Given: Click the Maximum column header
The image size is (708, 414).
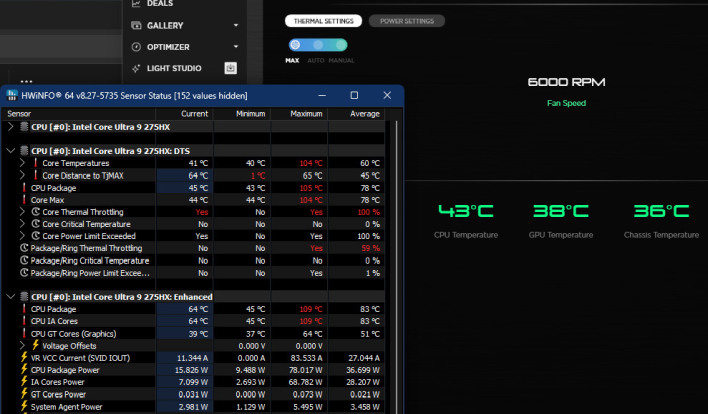Looking at the screenshot, I should tap(305, 114).
